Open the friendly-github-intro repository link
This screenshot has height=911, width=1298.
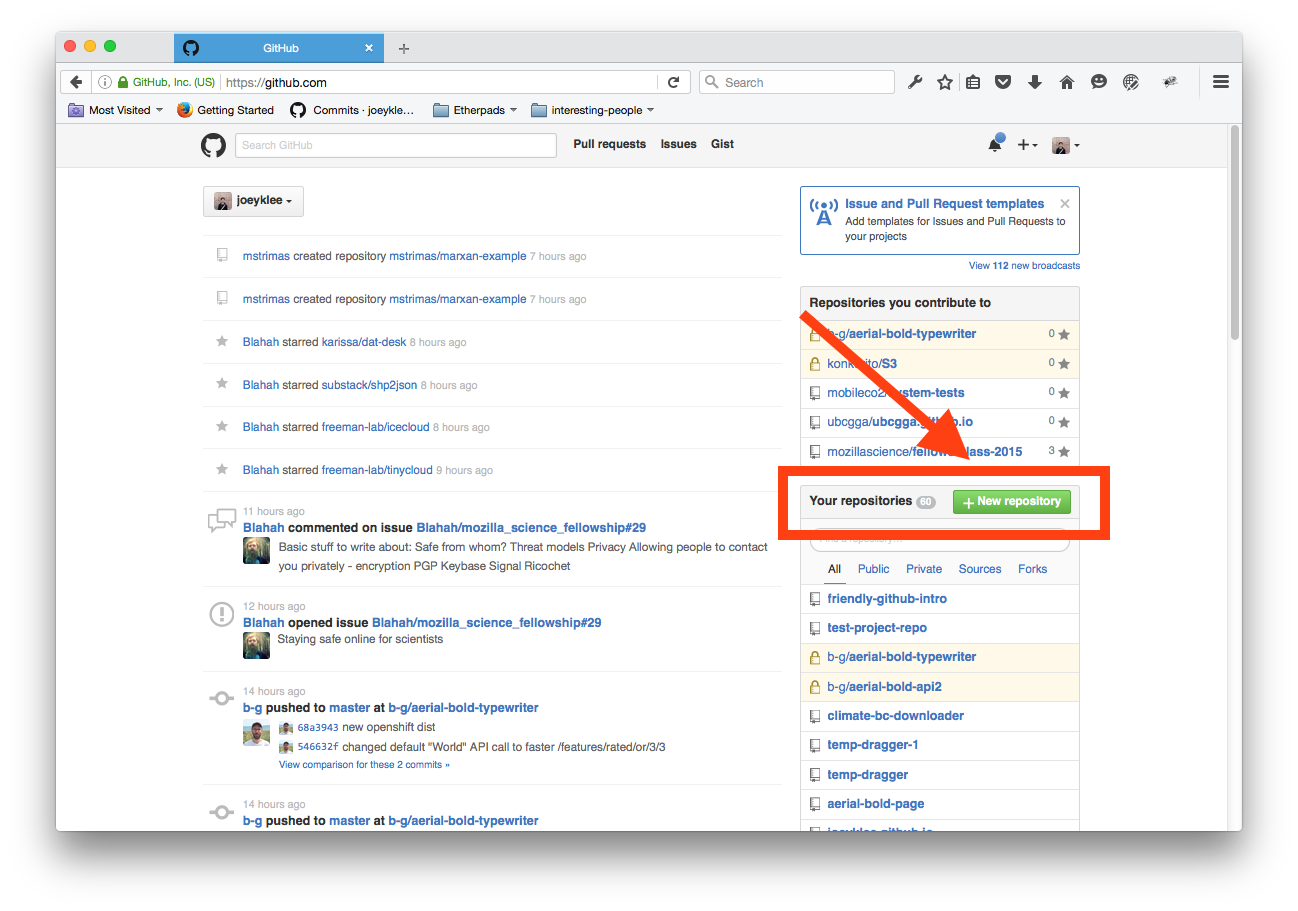click(887, 599)
